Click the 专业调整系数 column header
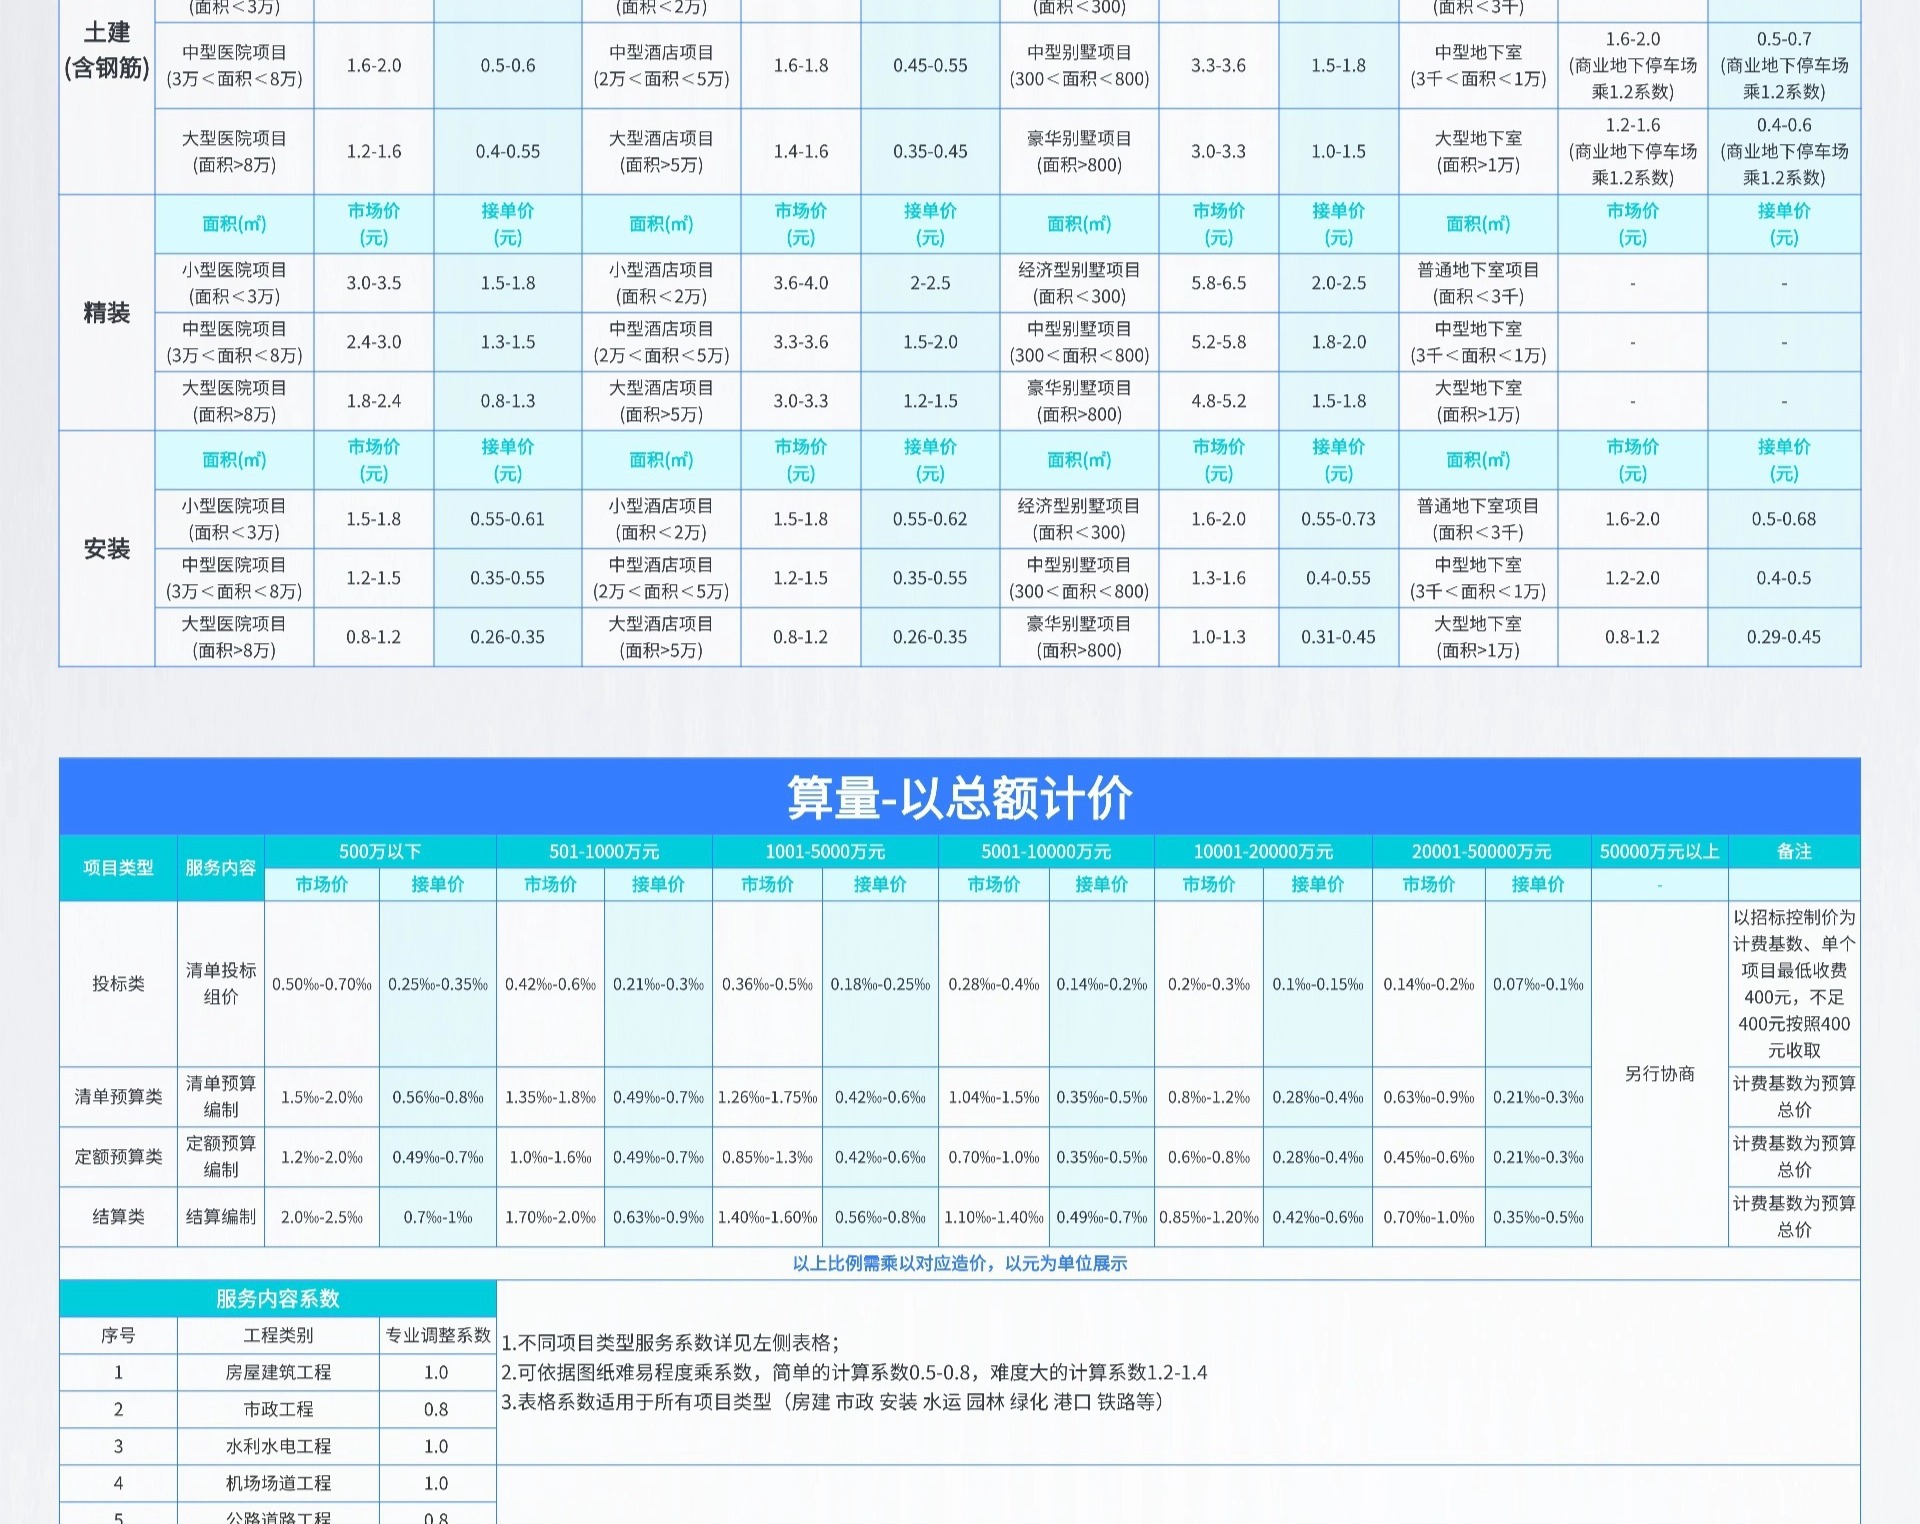This screenshot has height=1524, width=1920. click(437, 1336)
